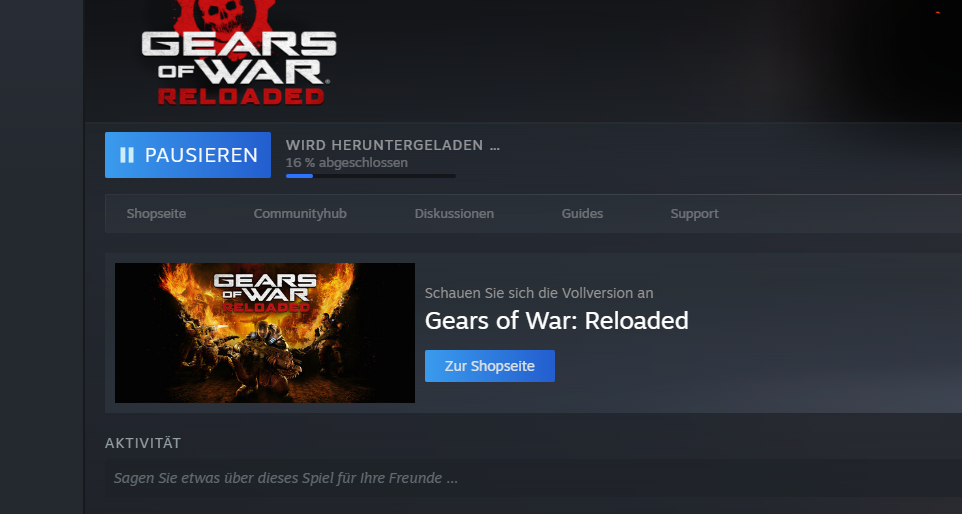Click 'Schauen Sie sich die Vollversion an' text
Viewport: 962px width, 514px height.
point(539,293)
